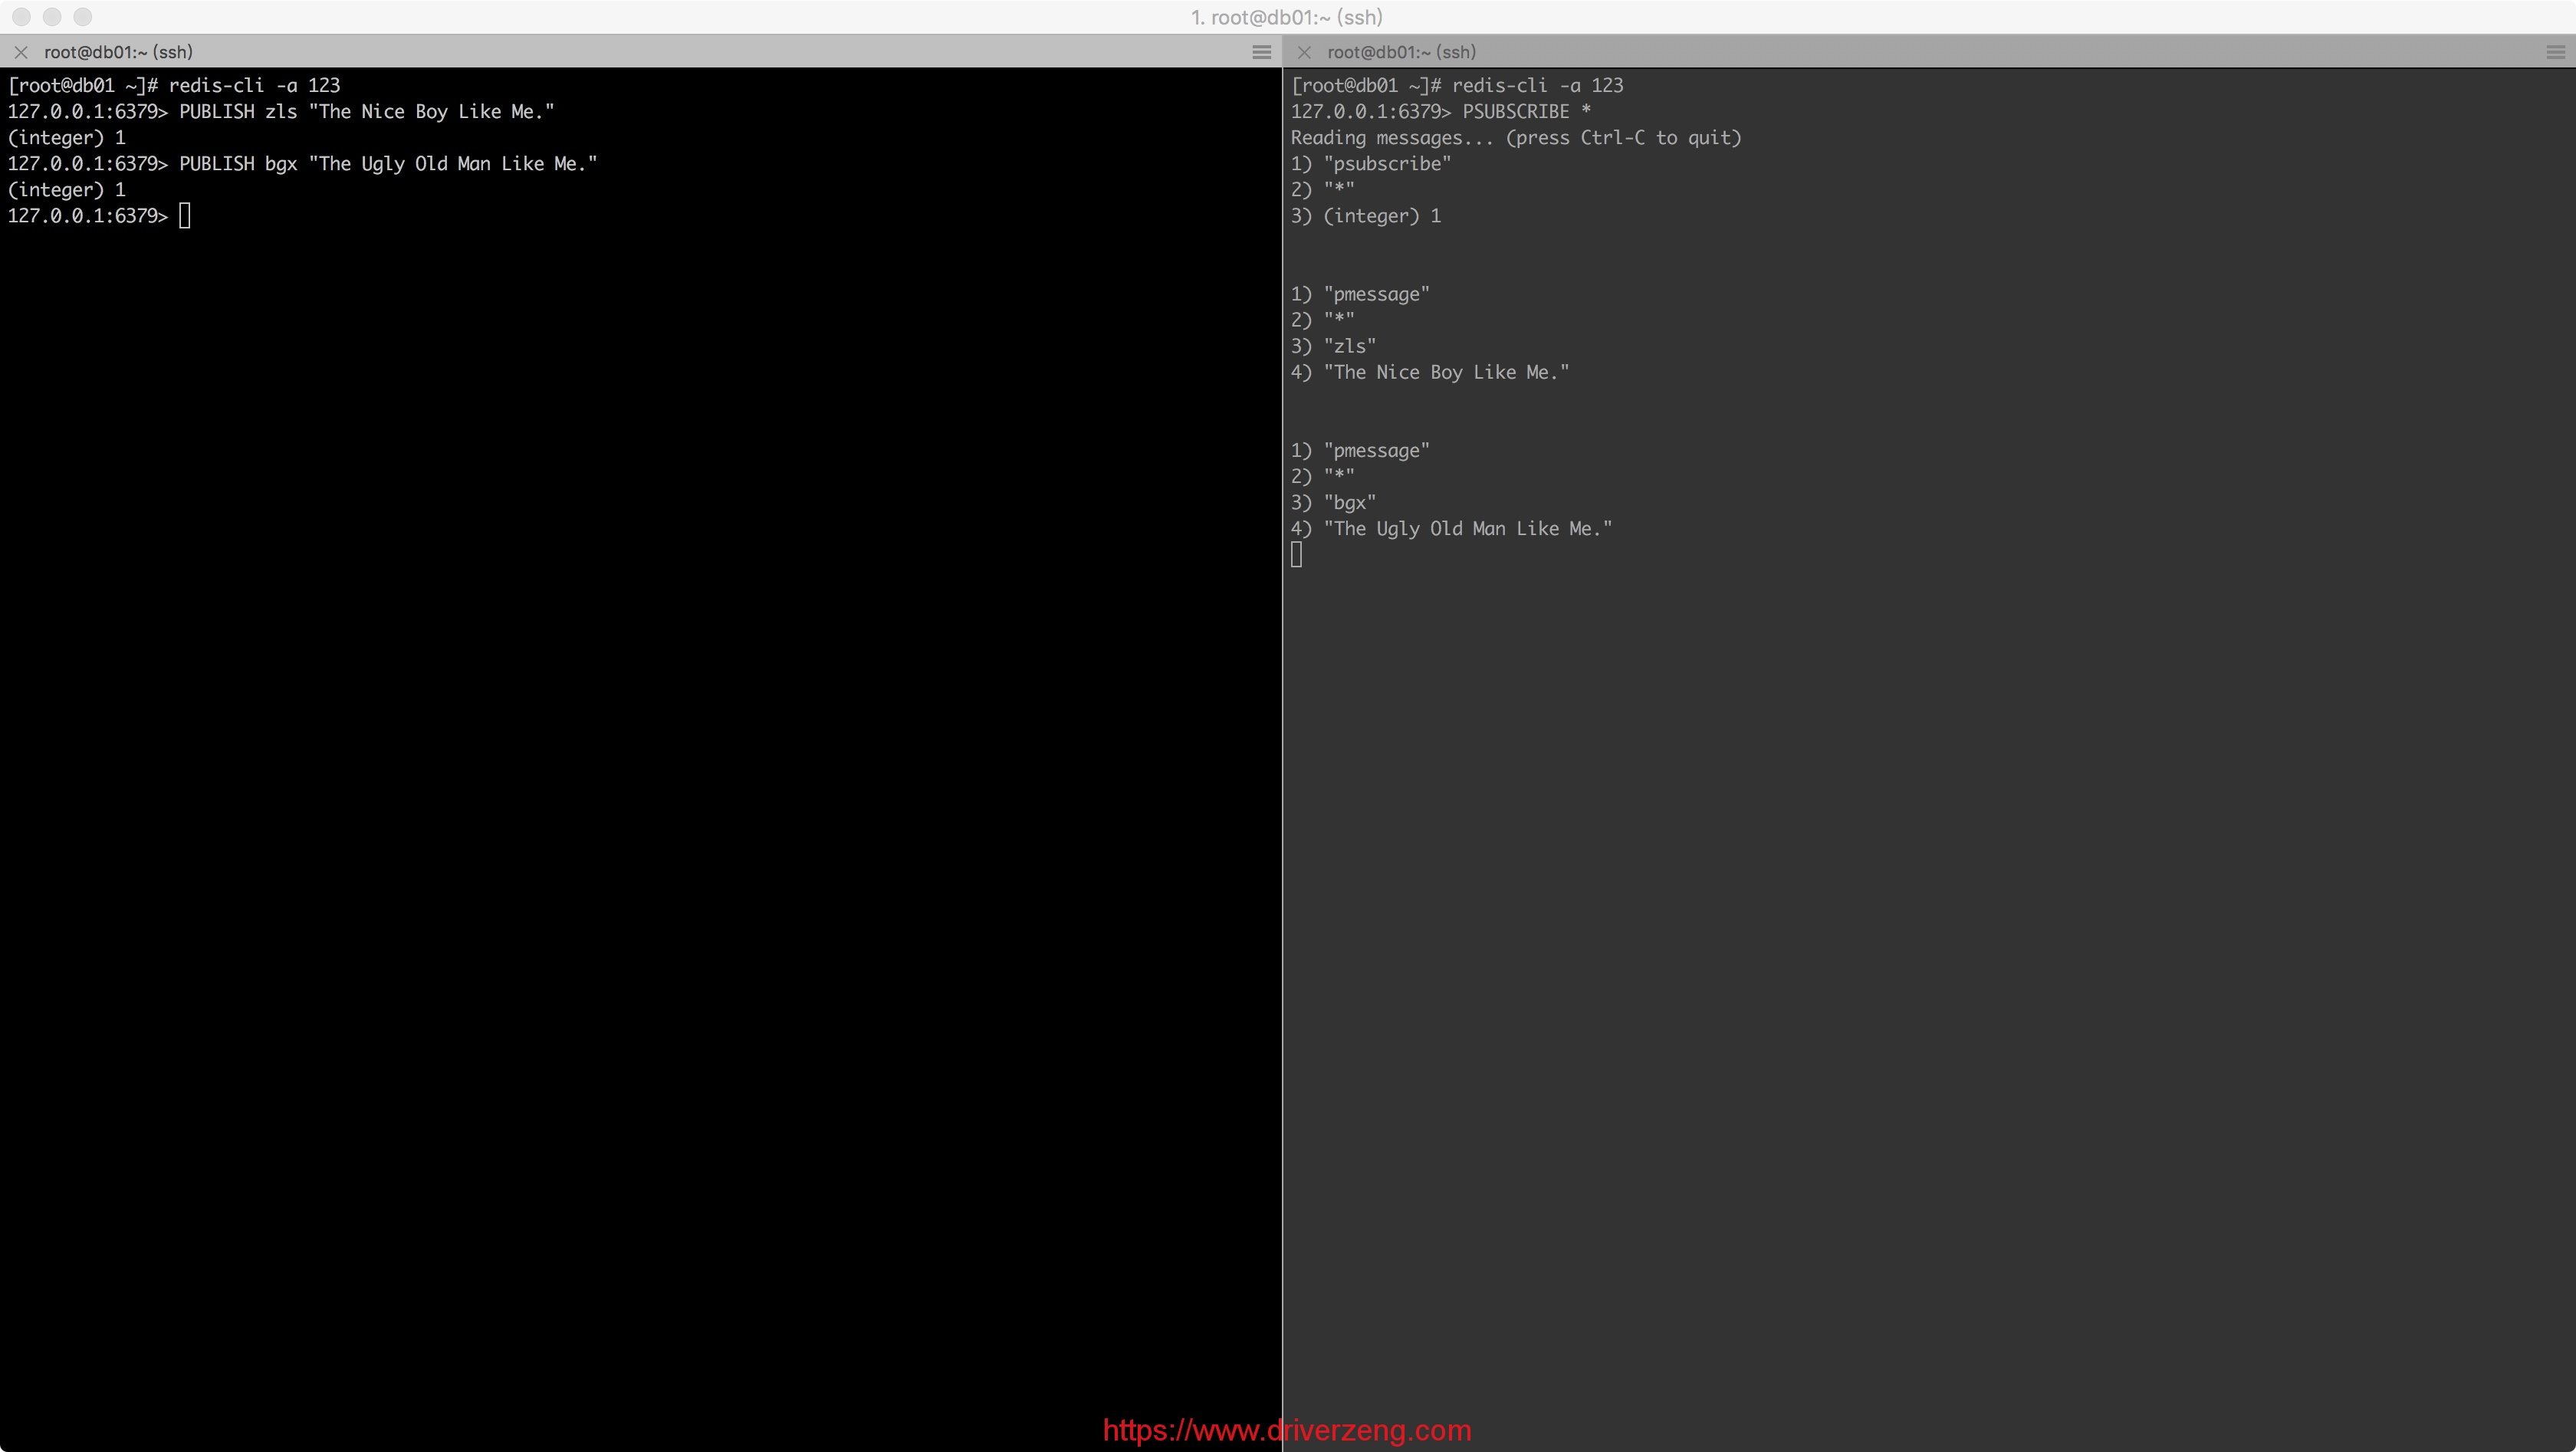This screenshot has height=1452, width=2576.
Task: Open the right pane hamburger menu
Action: click(x=2555, y=52)
